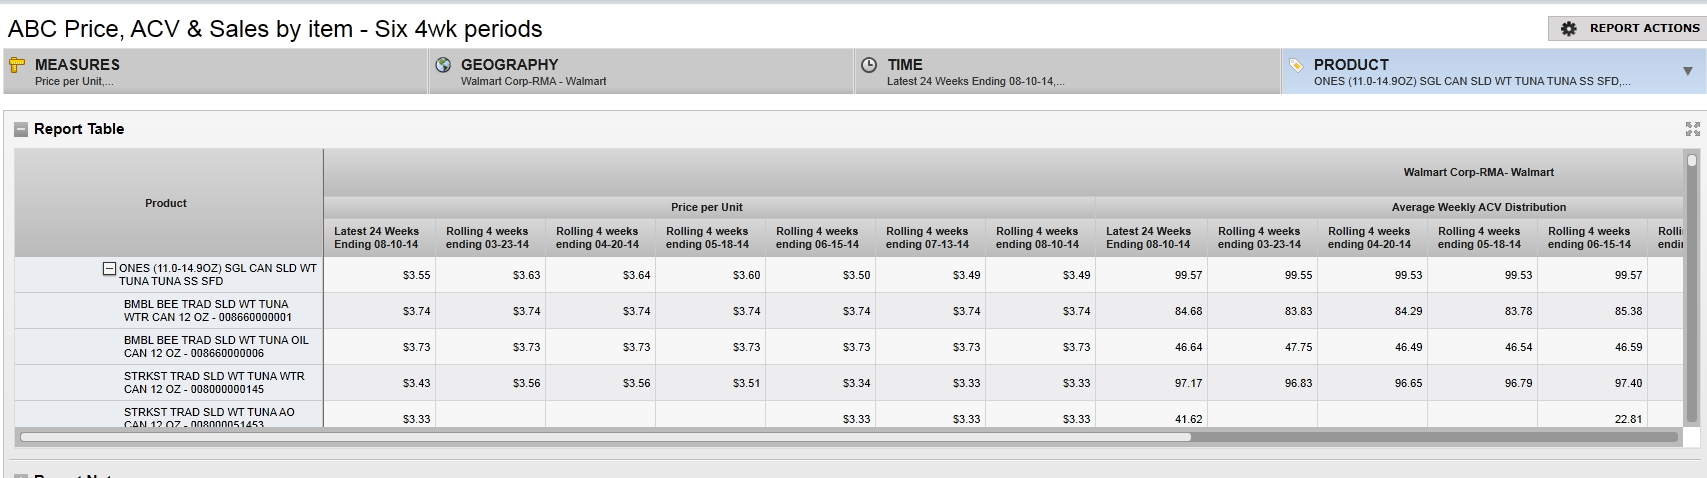Click the Product tag icon
Viewport: 1707px width, 478px height.
click(1296, 65)
